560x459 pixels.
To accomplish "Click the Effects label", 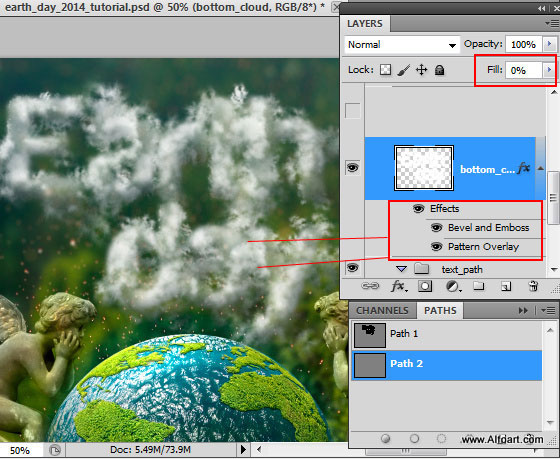I will click(x=444, y=208).
